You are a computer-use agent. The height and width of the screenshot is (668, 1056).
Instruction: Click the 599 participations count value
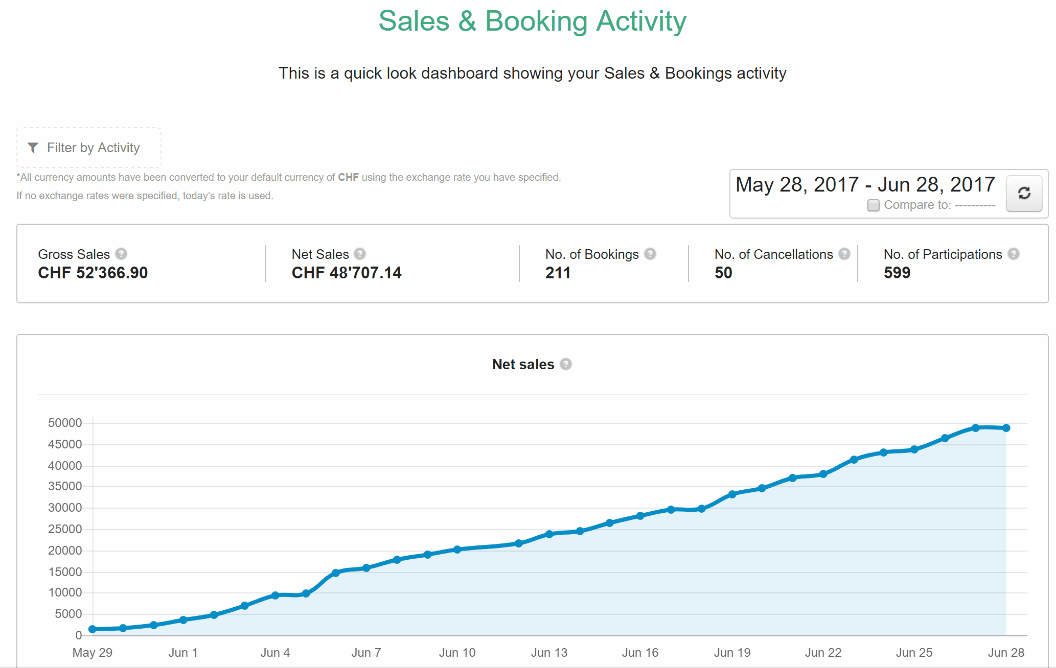pyautogui.click(x=897, y=273)
